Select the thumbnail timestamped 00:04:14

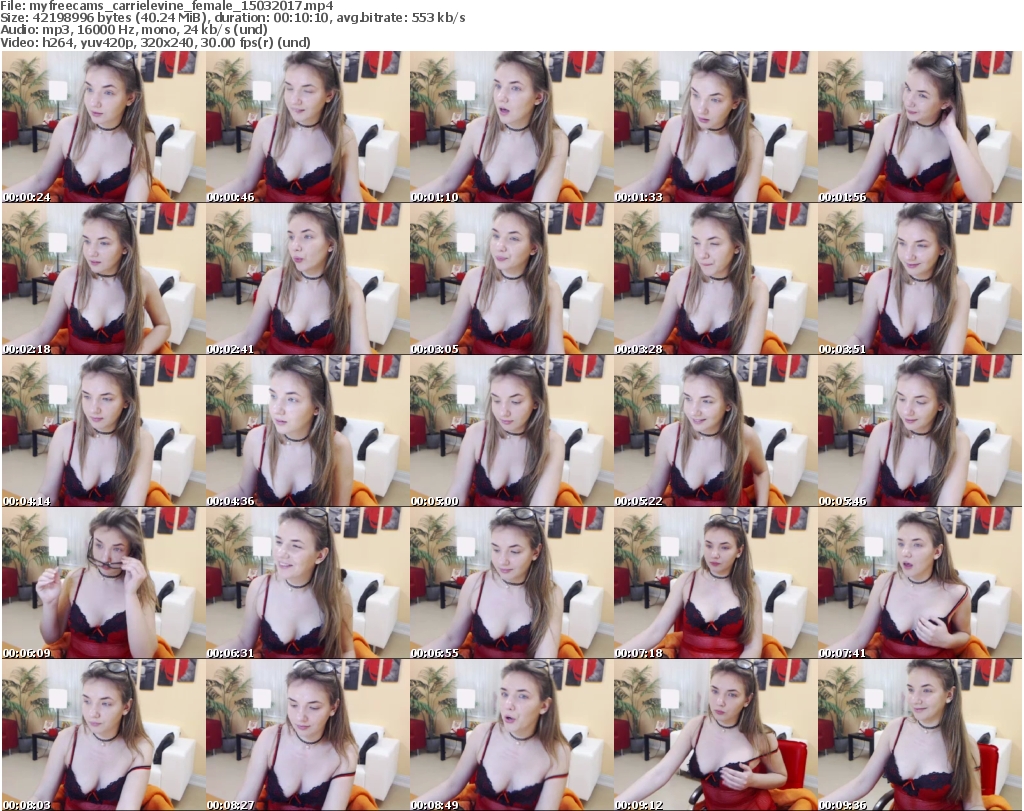click(103, 430)
